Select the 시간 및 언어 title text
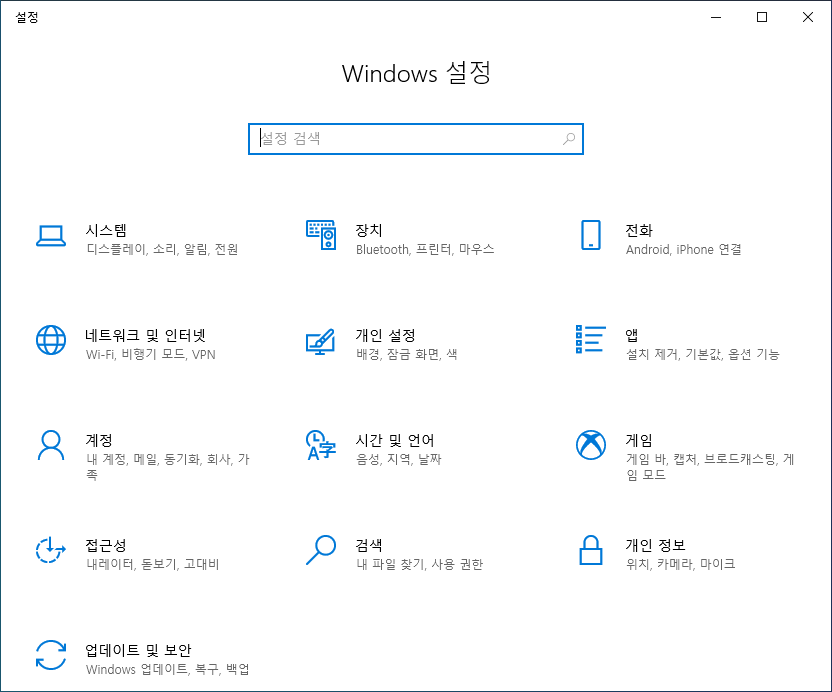 (395, 440)
